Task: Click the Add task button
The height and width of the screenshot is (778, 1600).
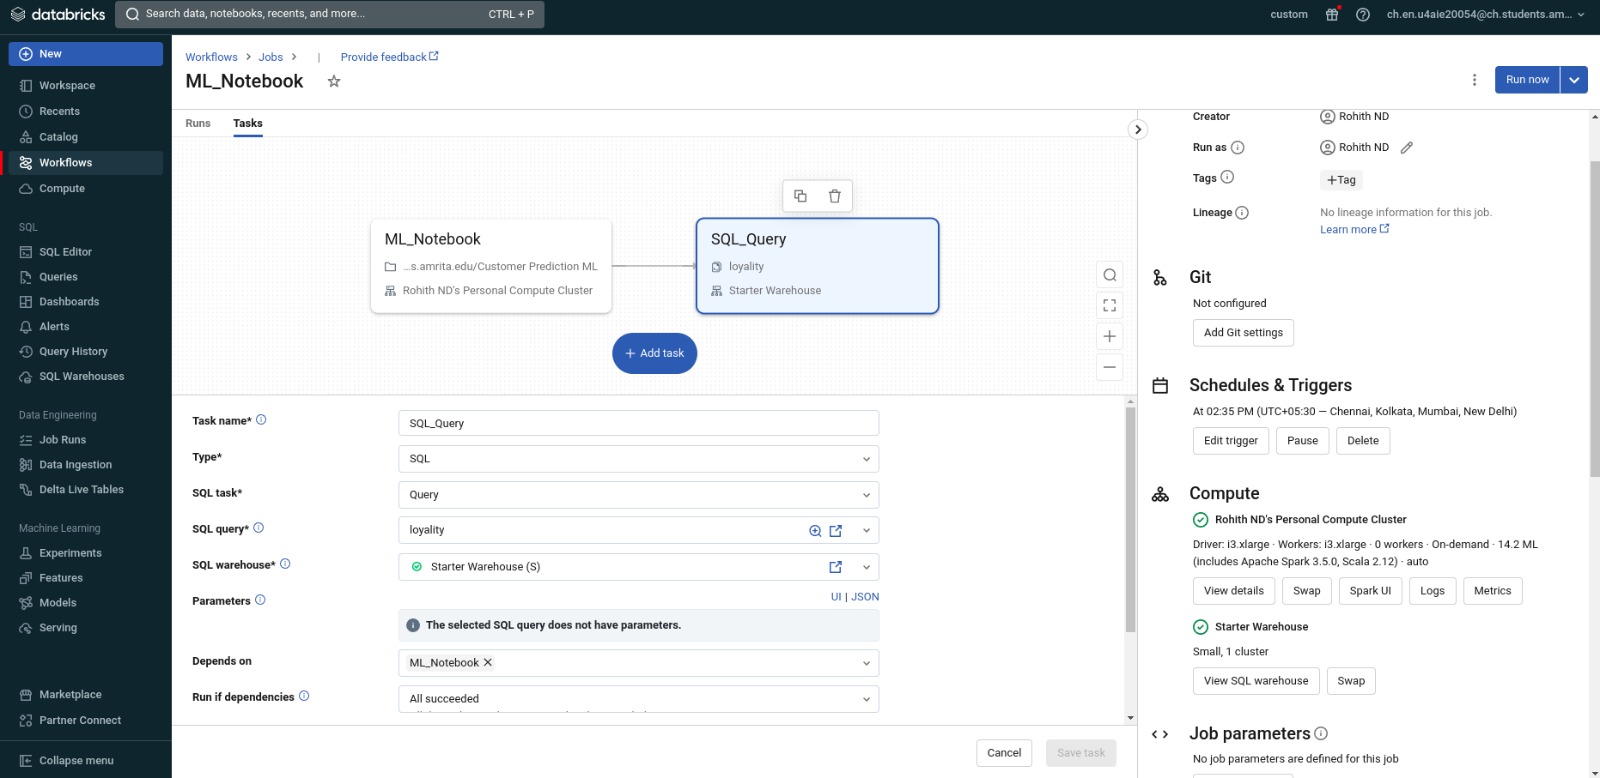Action: click(x=654, y=353)
